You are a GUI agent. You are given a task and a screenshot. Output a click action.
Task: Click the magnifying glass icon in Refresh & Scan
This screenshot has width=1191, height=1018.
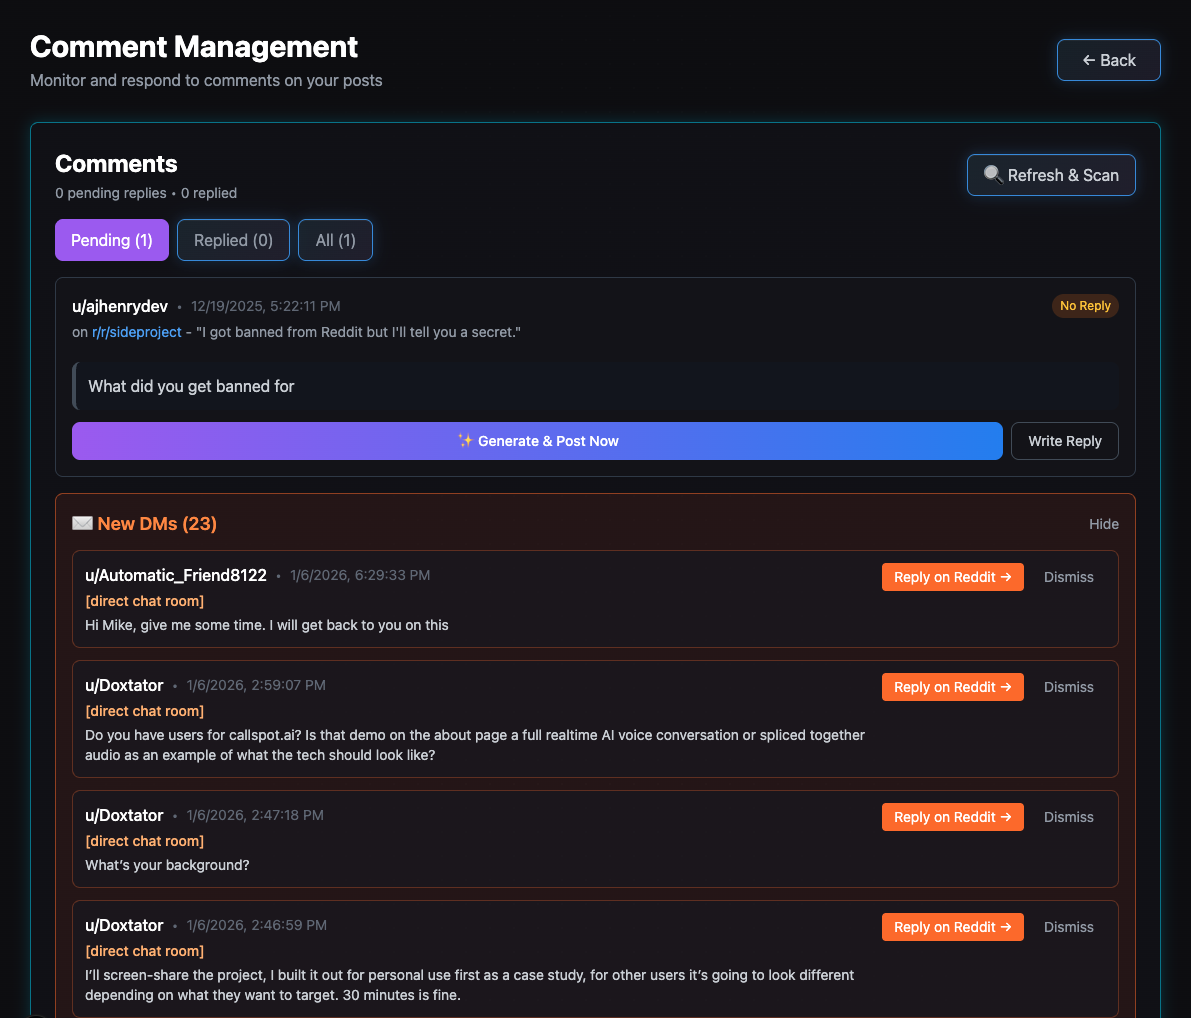tap(992, 175)
